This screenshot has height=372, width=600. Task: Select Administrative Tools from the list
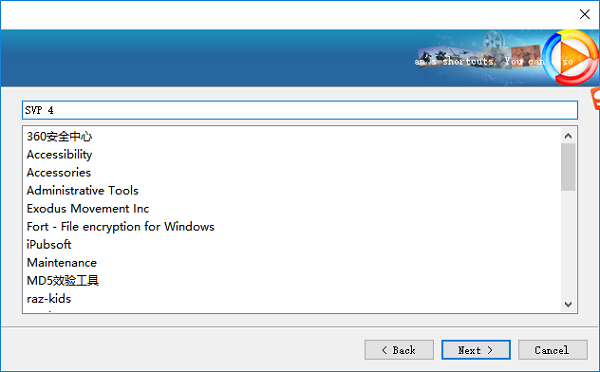pyautogui.click(x=82, y=191)
